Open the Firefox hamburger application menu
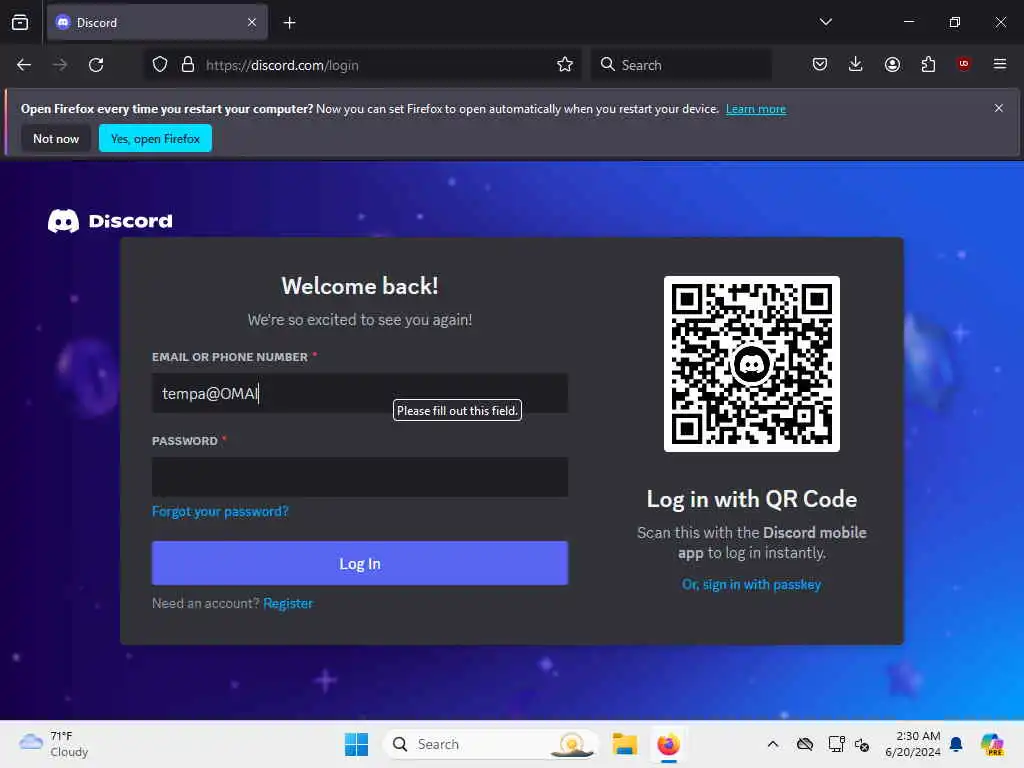 tap(1000, 64)
